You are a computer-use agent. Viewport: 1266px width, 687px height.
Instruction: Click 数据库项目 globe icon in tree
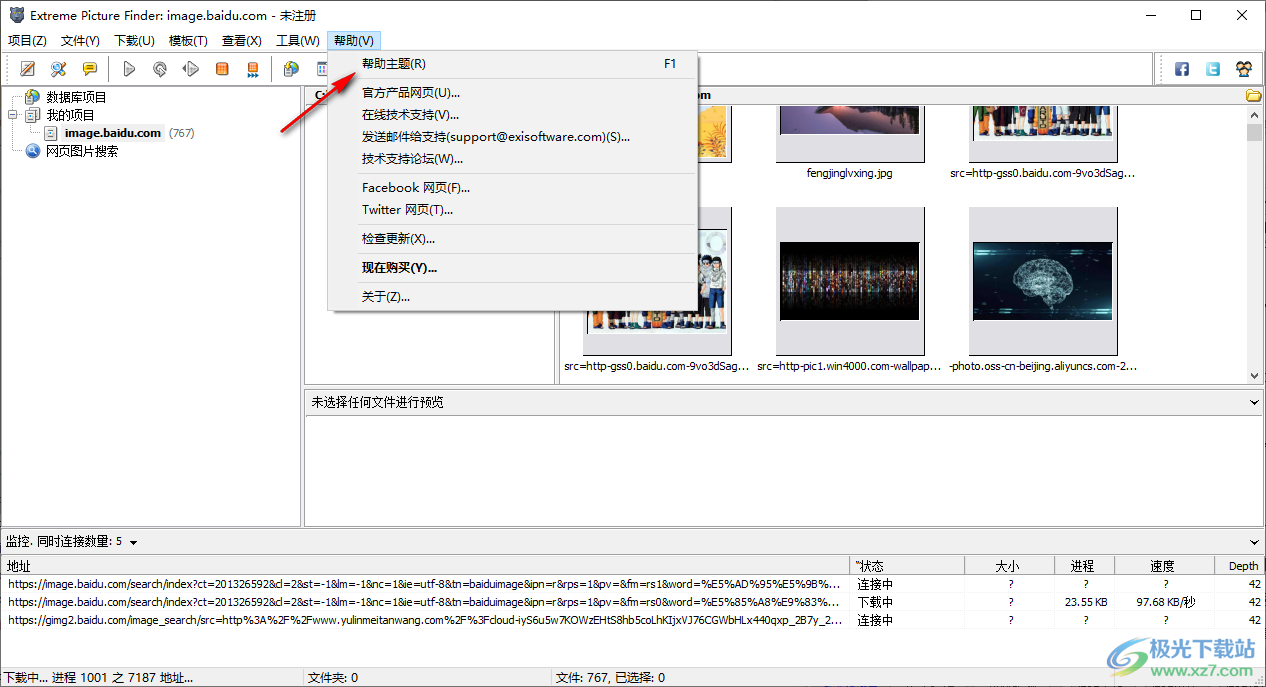[x=32, y=97]
